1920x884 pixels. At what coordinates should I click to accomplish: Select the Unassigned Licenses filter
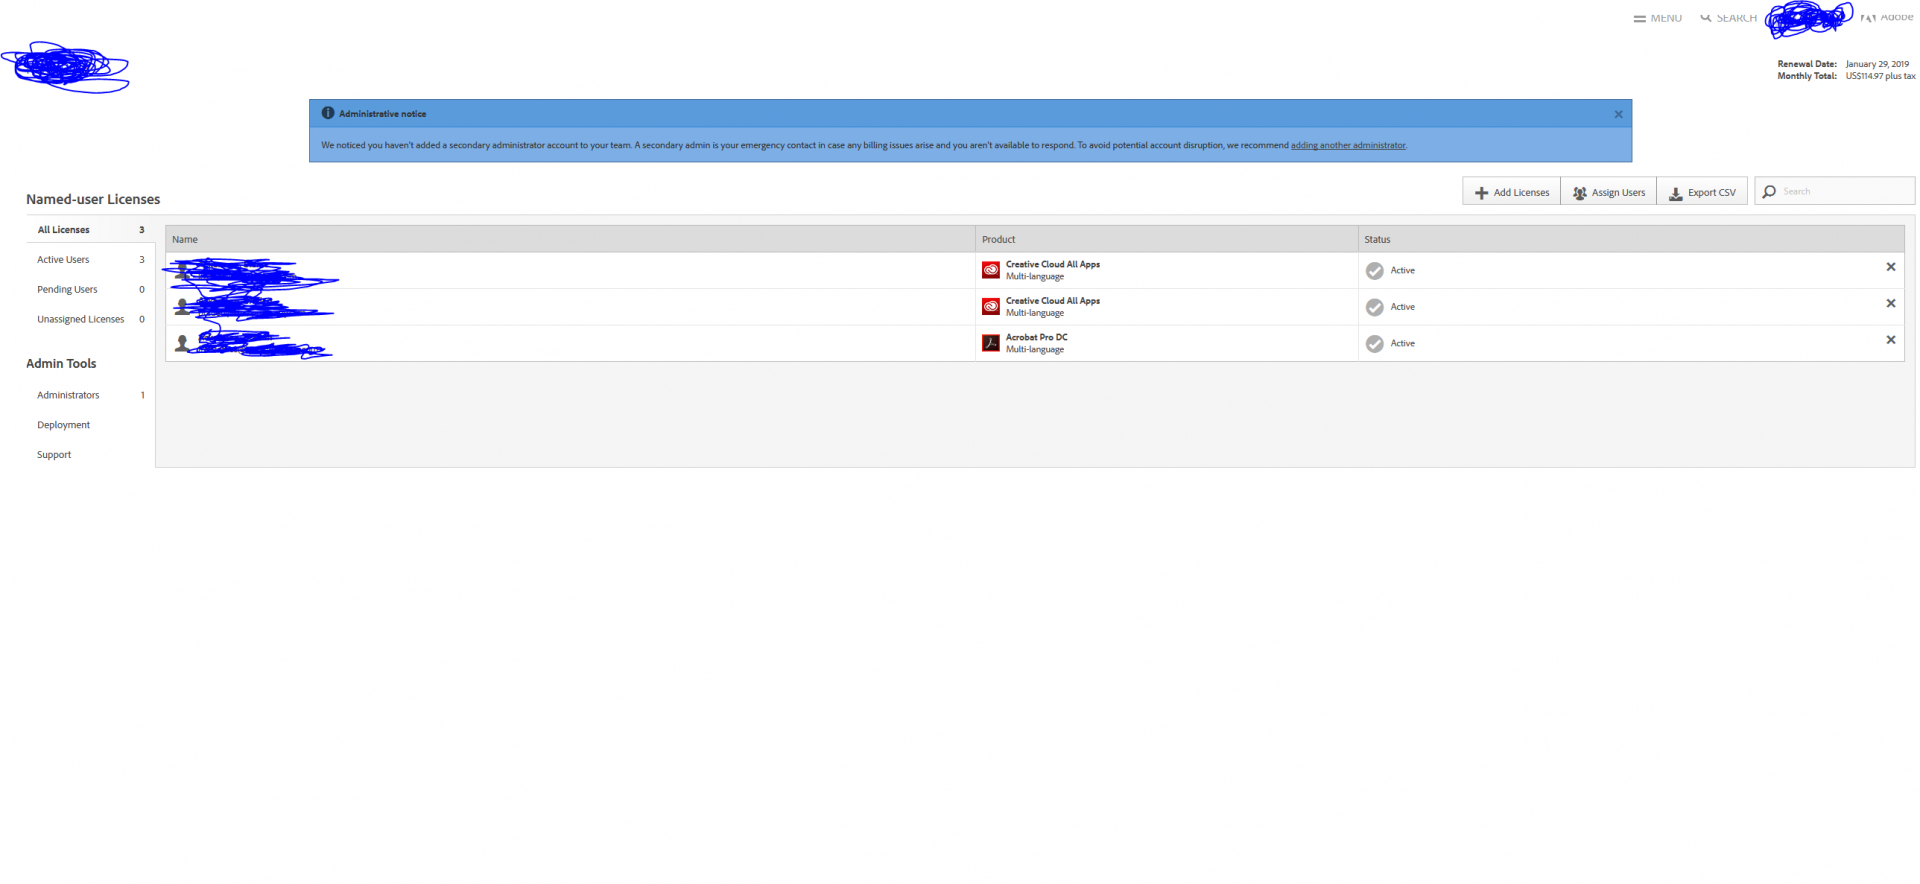coord(90,320)
